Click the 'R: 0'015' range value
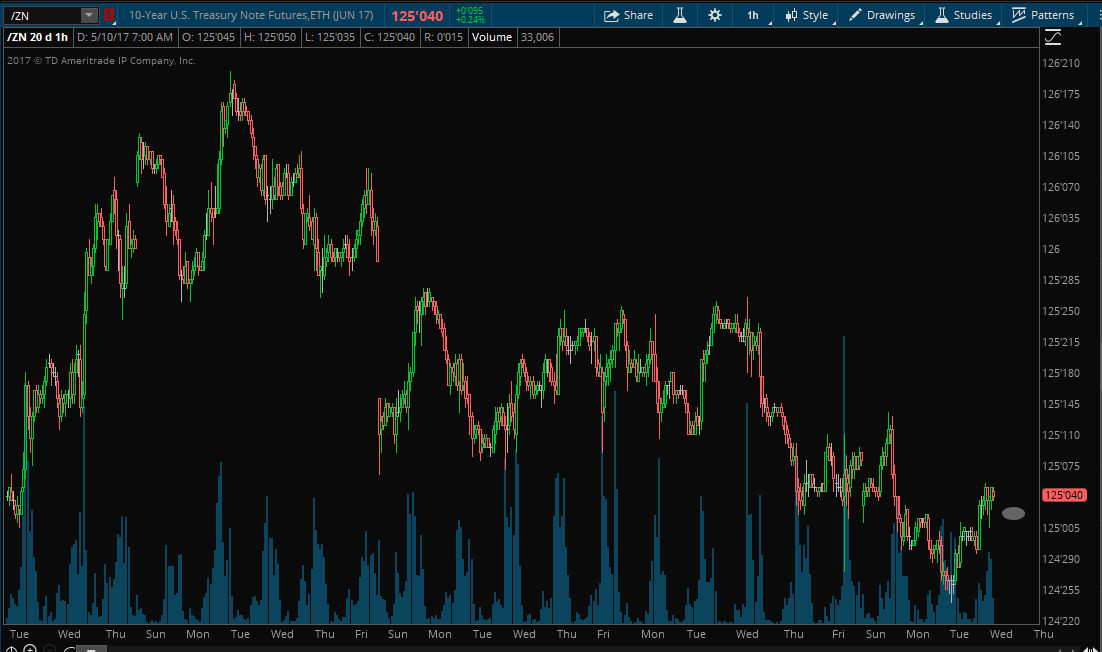 [443, 37]
